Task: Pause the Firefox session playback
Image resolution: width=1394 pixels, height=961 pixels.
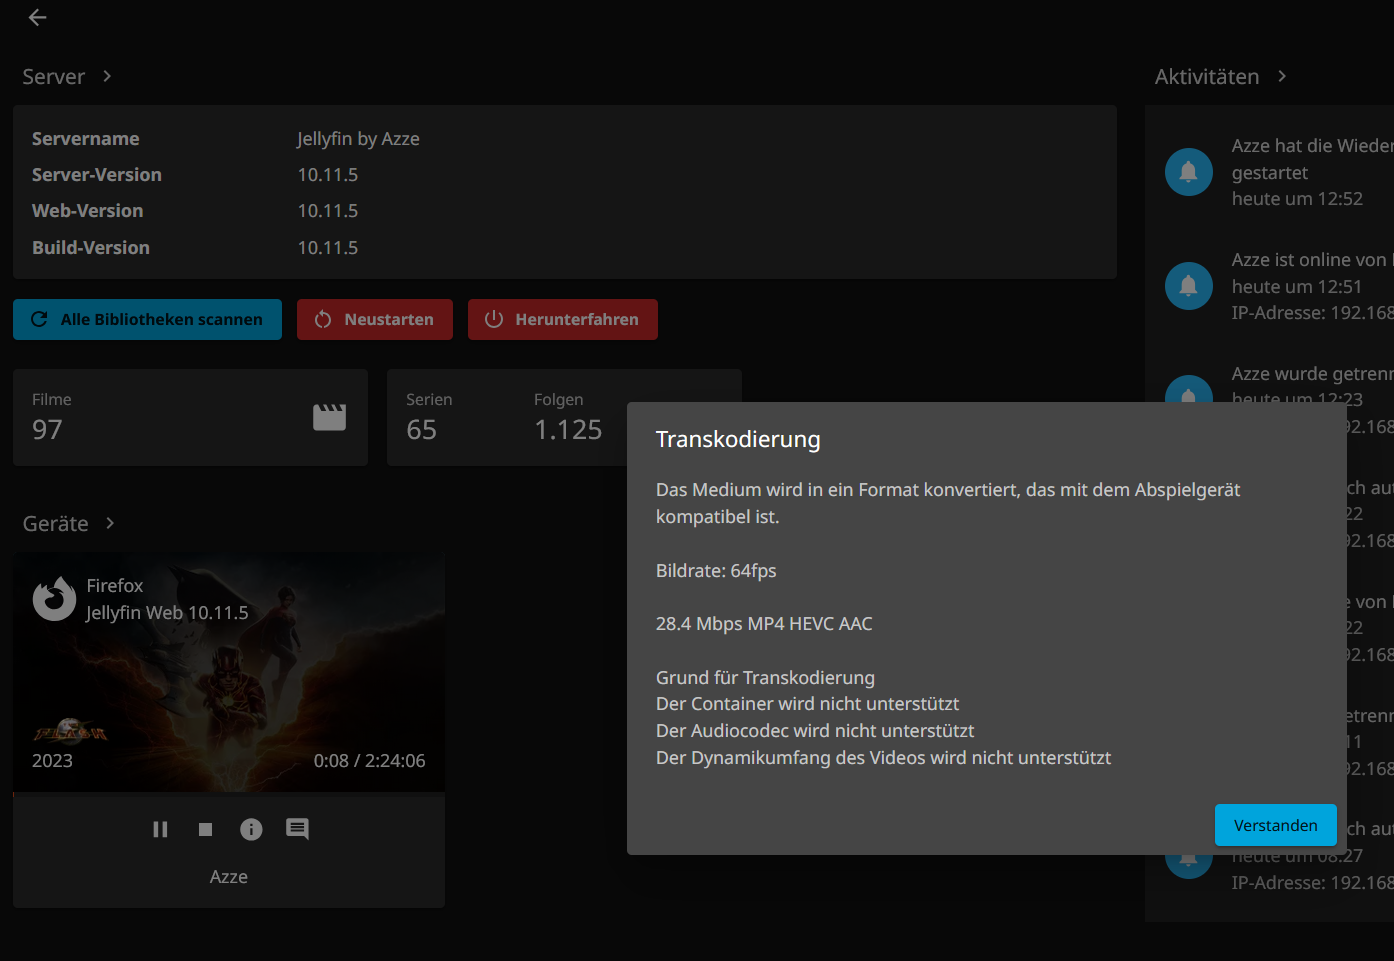Action: [160, 829]
